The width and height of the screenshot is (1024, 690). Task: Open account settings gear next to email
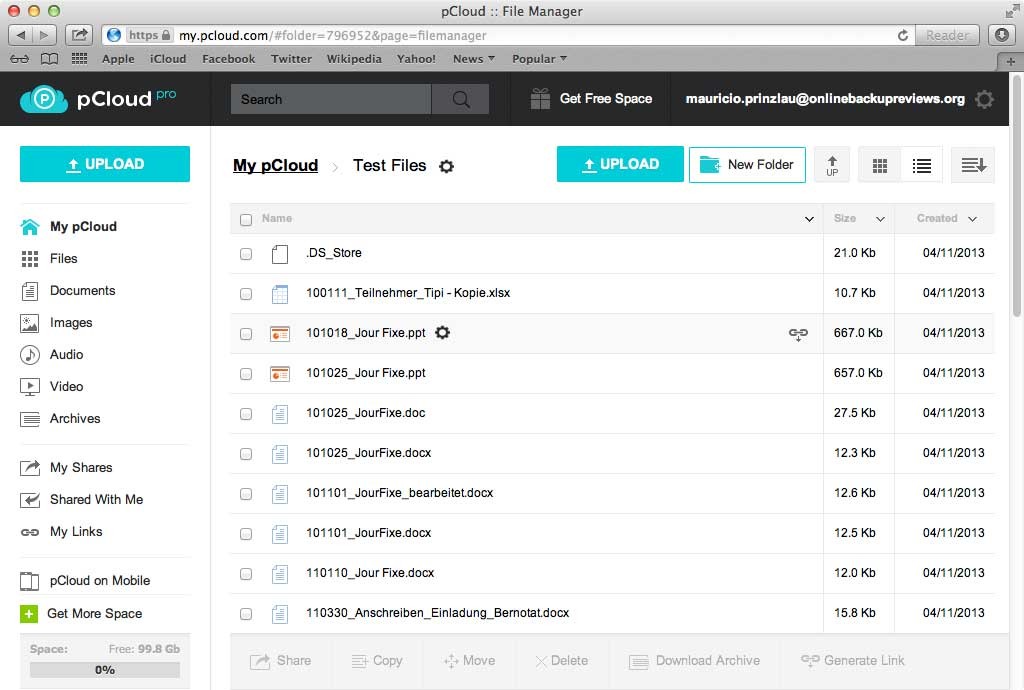coord(984,99)
